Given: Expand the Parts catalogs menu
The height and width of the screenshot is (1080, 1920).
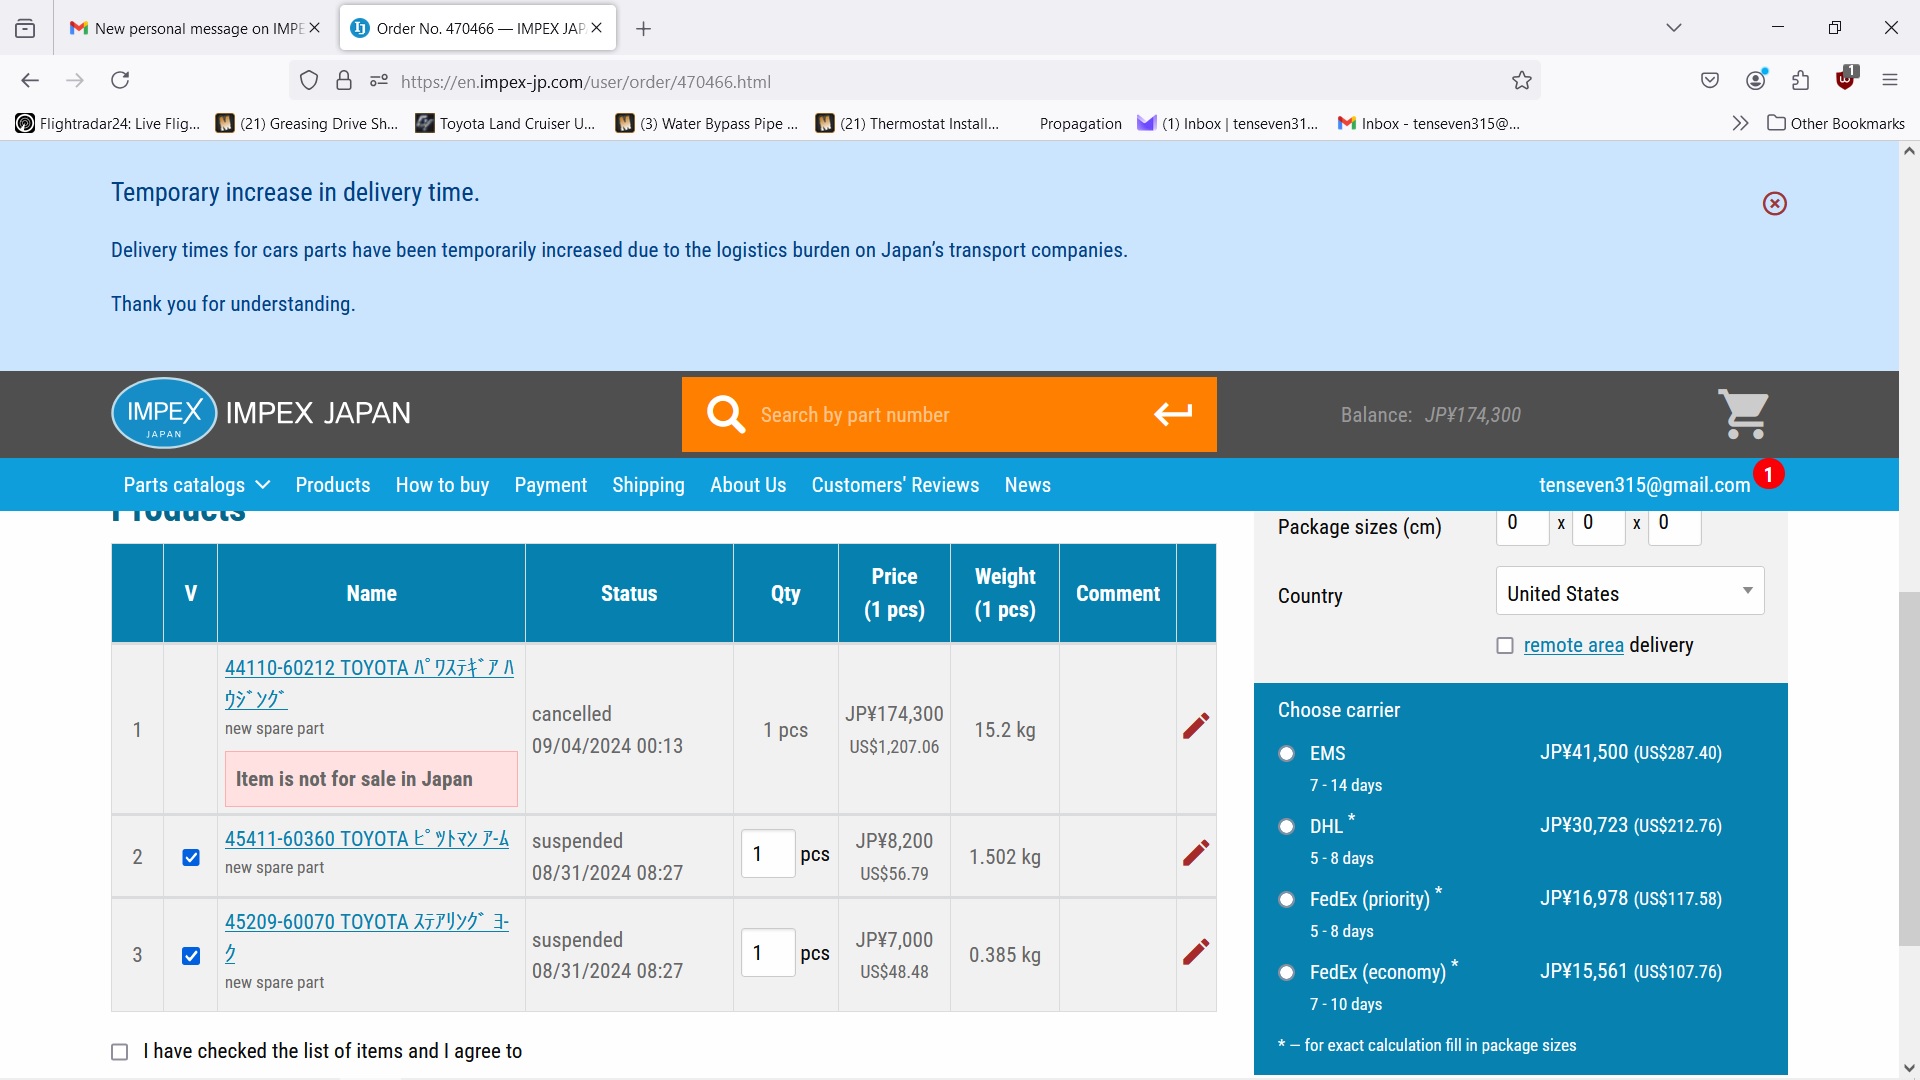Looking at the screenshot, I should 197,485.
